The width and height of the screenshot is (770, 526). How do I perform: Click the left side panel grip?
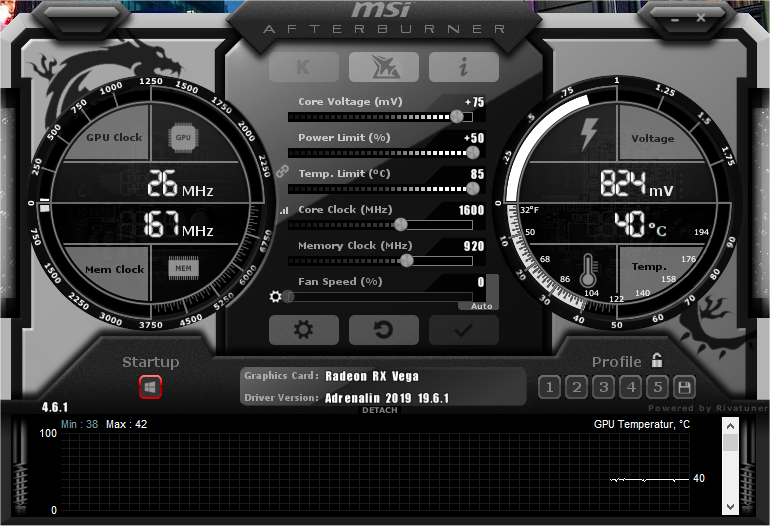[x=8, y=201]
